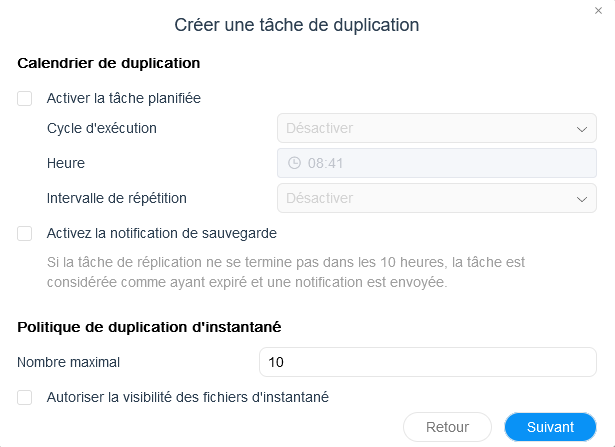615x447 pixels.
Task: Close the duplication task dialog
Action: point(598,9)
